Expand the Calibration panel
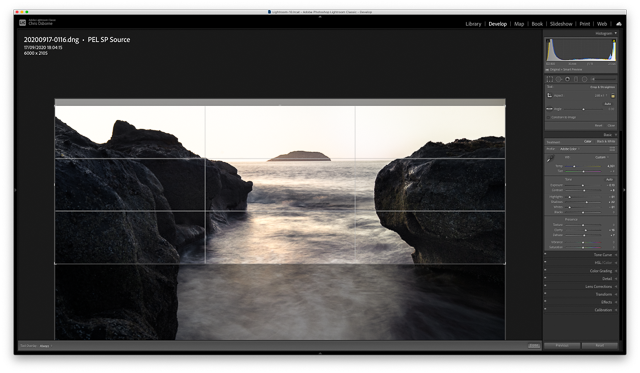Image resolution: width=640 pixels, height=373 pixels. [x=616, y=310]
